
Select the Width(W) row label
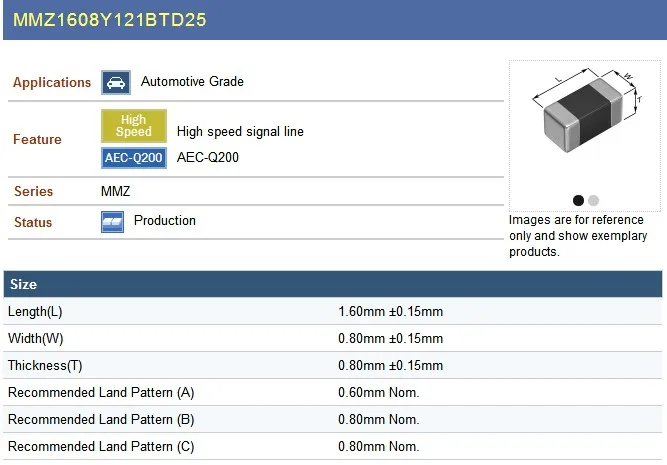coord(35,339)
